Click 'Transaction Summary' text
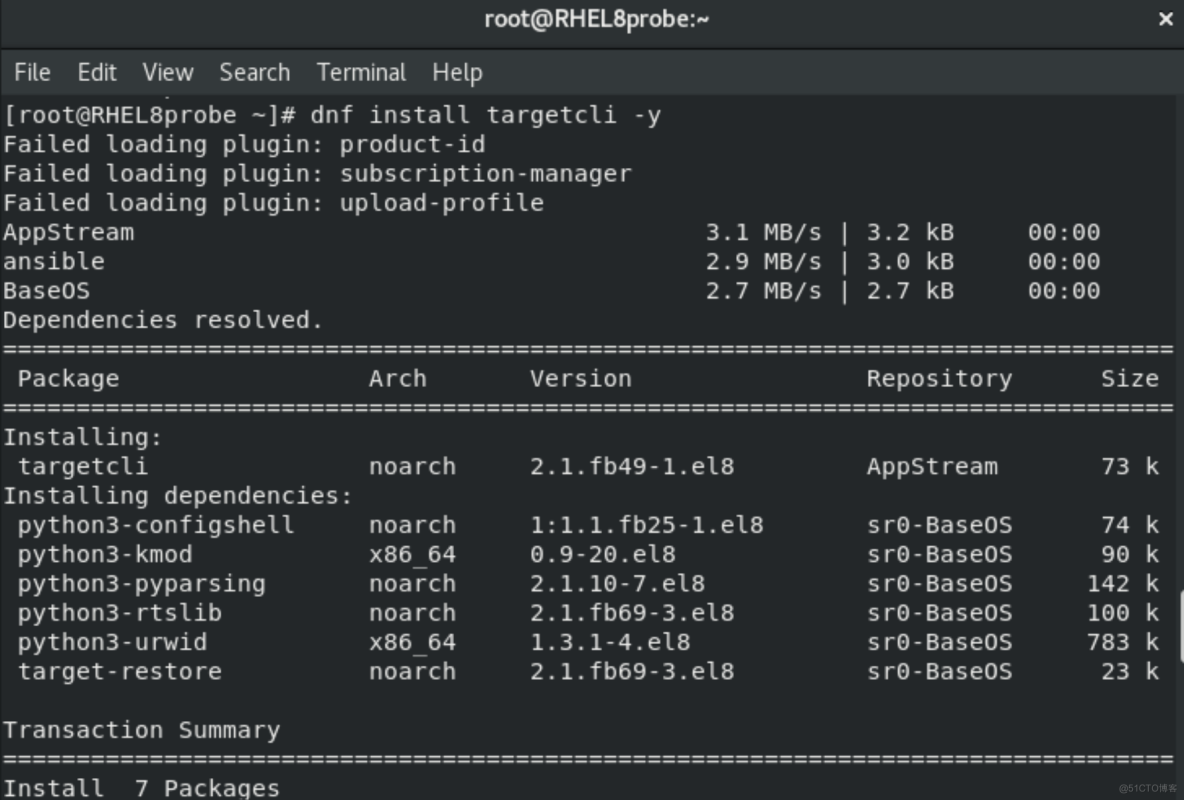 pyautogui.click(x=141, y=731)
